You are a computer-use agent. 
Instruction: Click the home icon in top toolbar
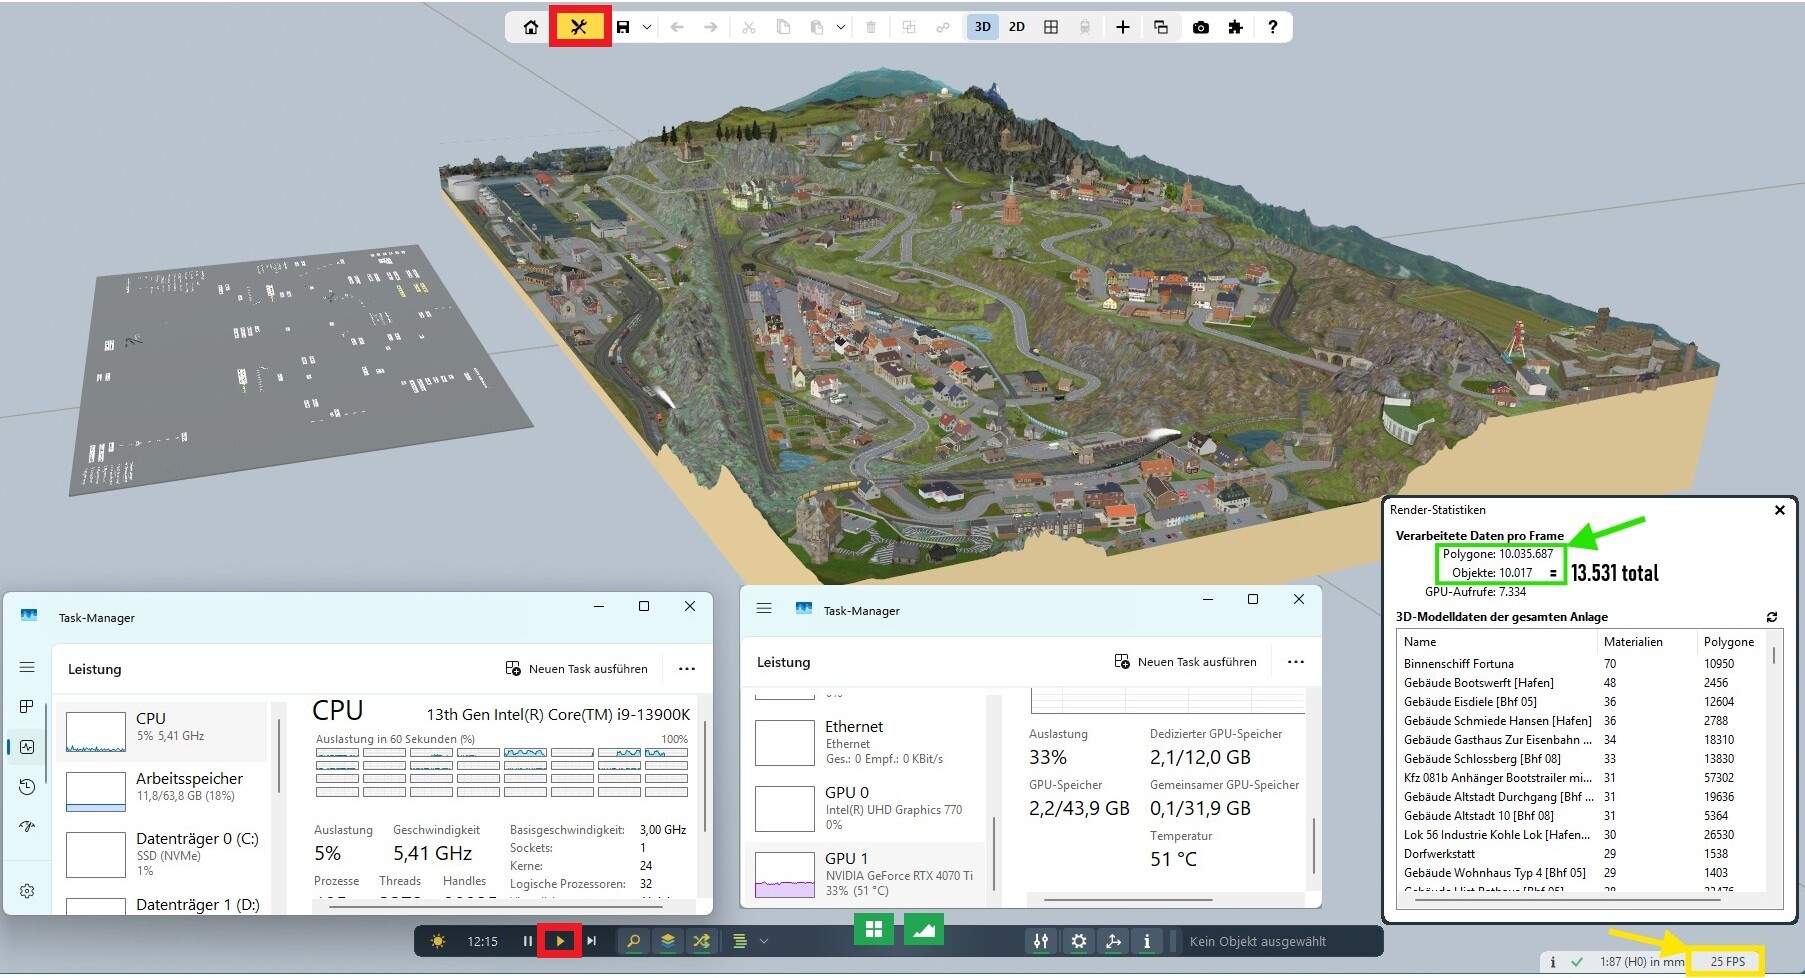[531, 27]
